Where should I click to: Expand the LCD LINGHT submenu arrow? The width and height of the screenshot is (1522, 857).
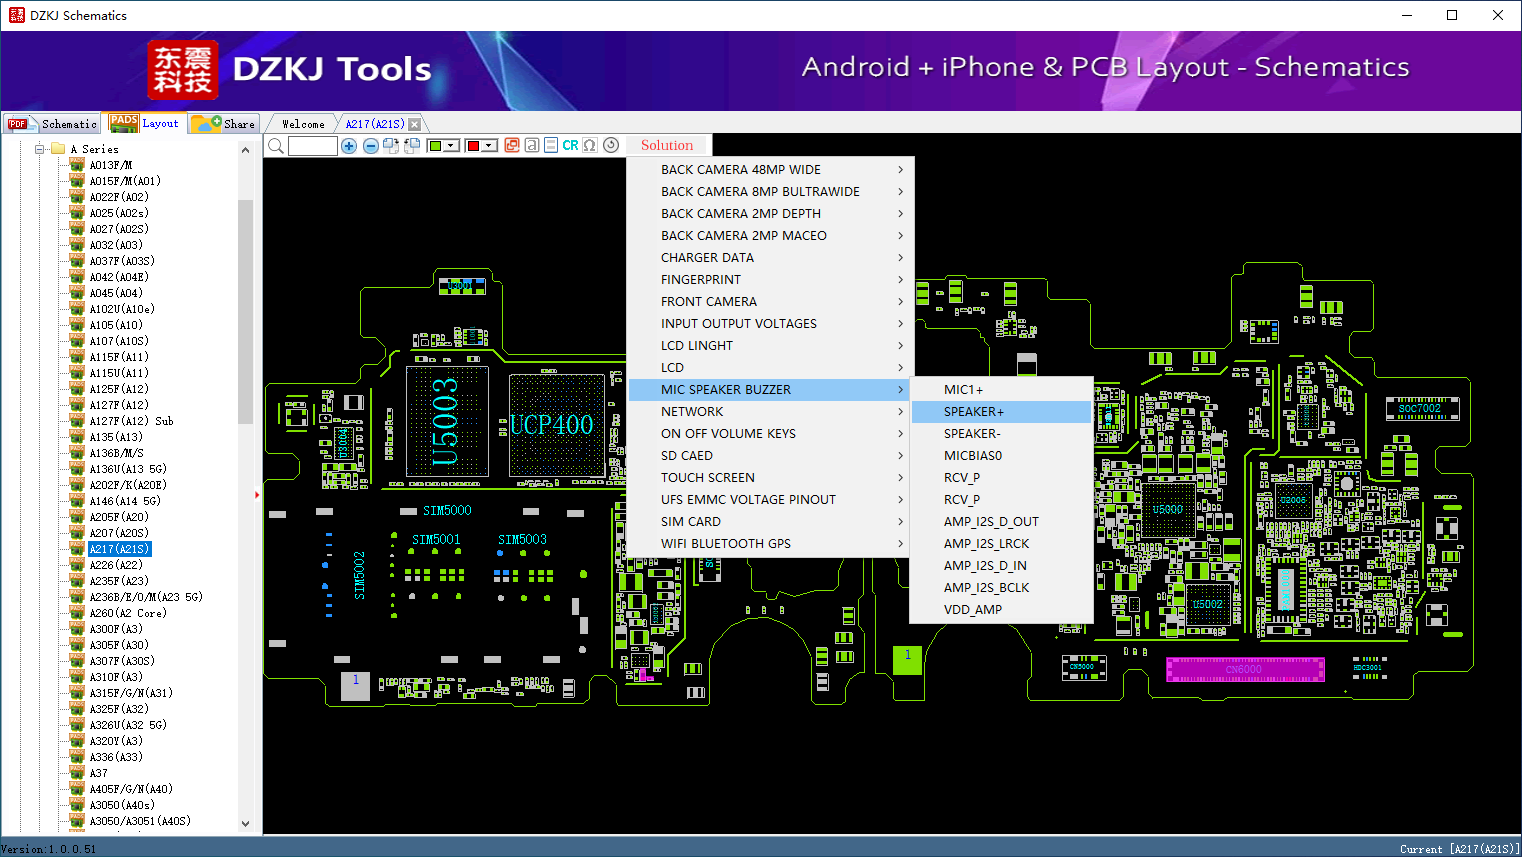tap(900, 346)
